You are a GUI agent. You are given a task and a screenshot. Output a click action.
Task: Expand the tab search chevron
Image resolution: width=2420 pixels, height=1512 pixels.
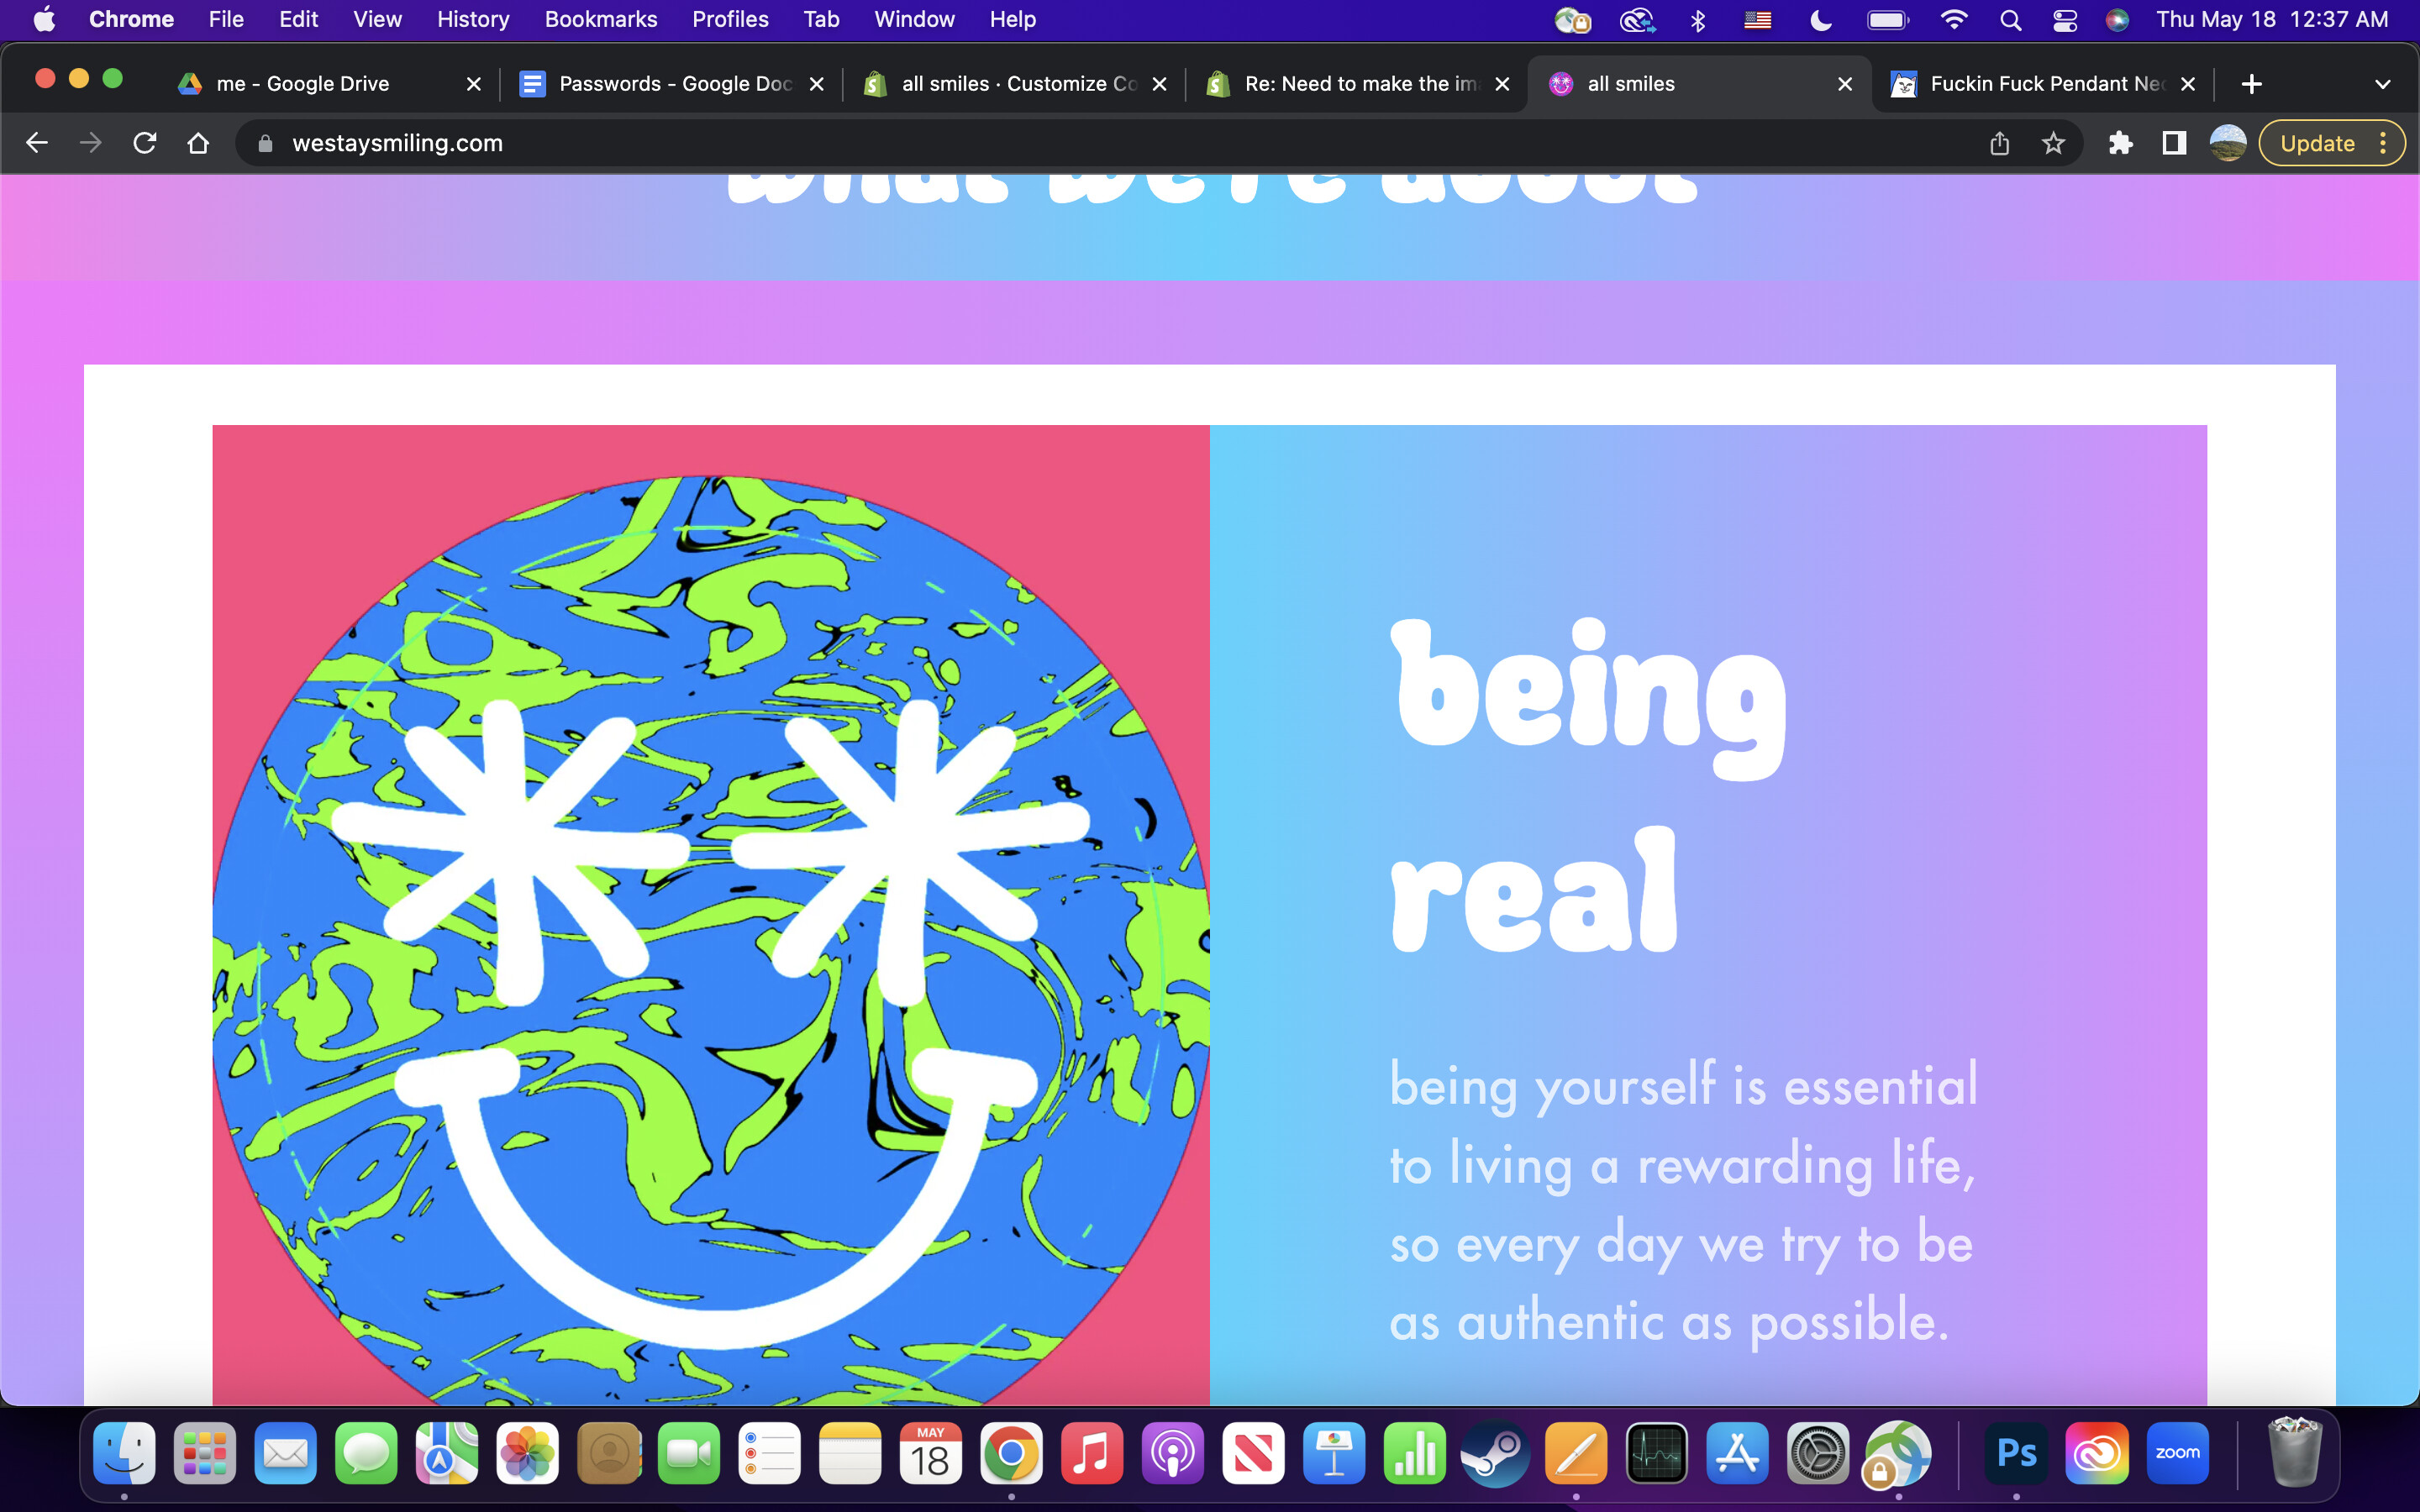pos(2382,84)
